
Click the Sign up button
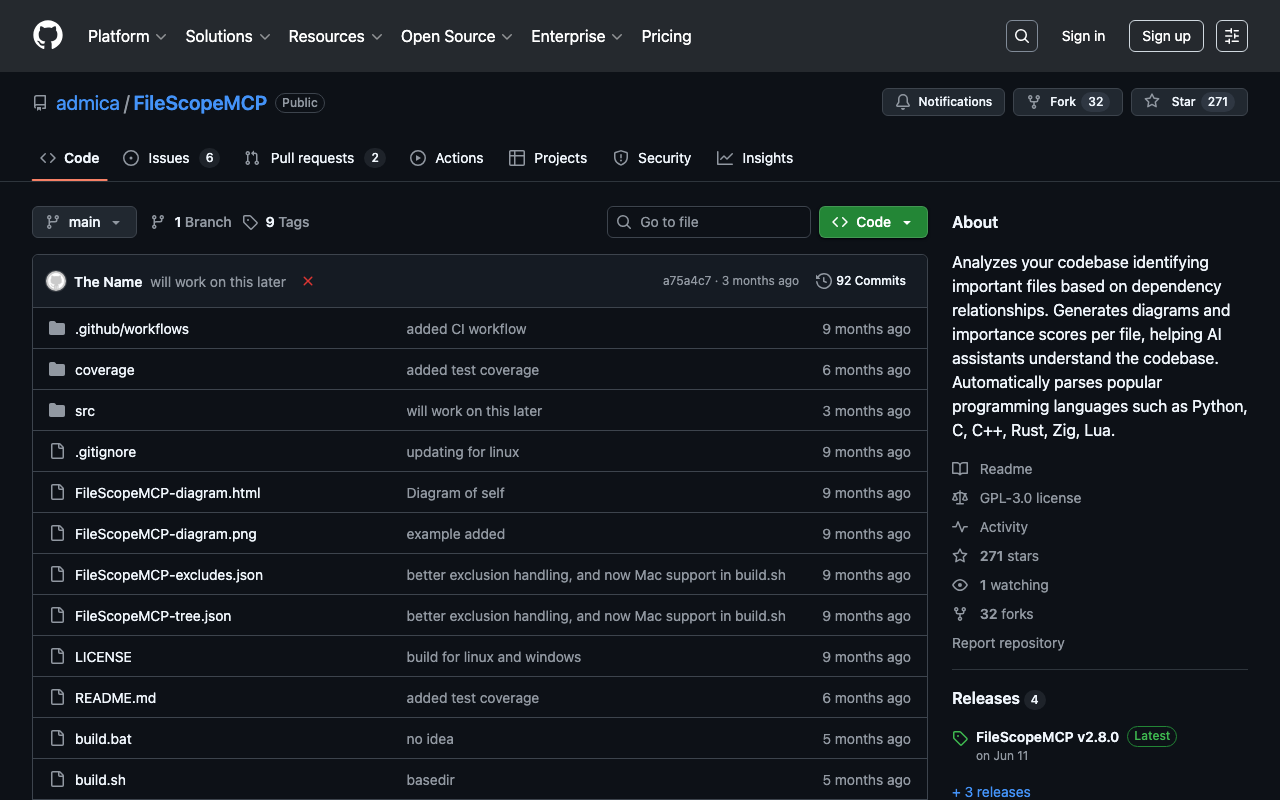pyautogui.click(x=1166, y=36)
